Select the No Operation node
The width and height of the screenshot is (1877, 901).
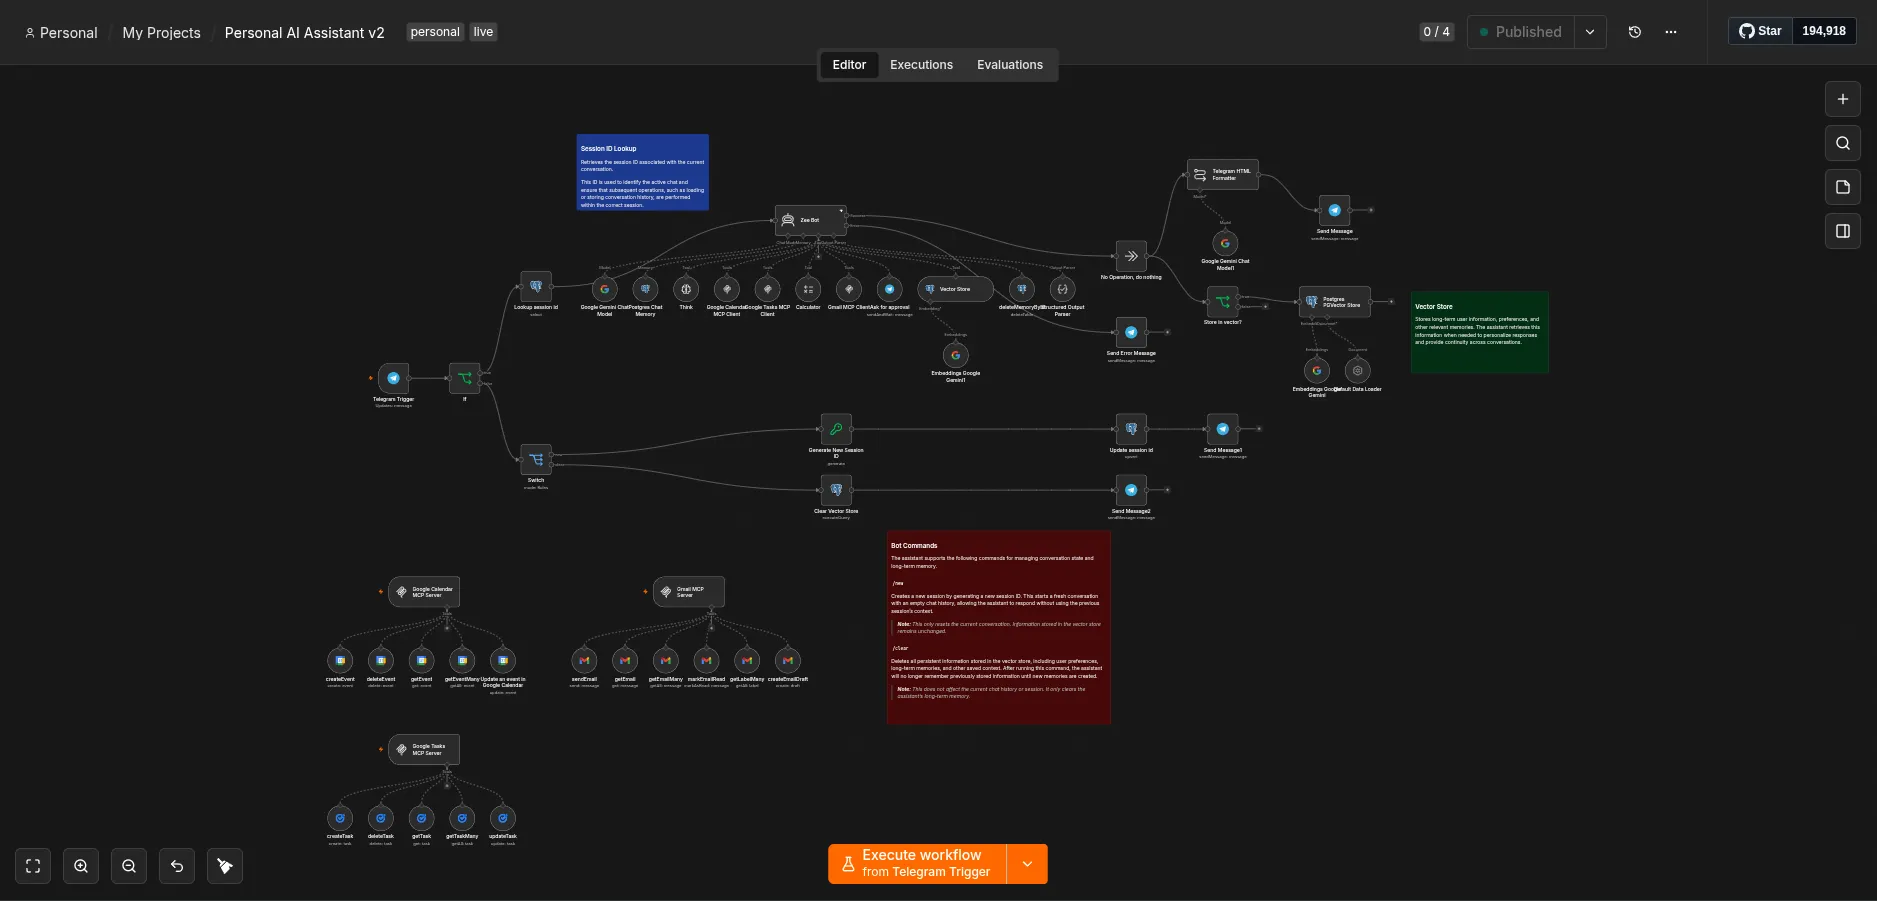pos(1131,256)
